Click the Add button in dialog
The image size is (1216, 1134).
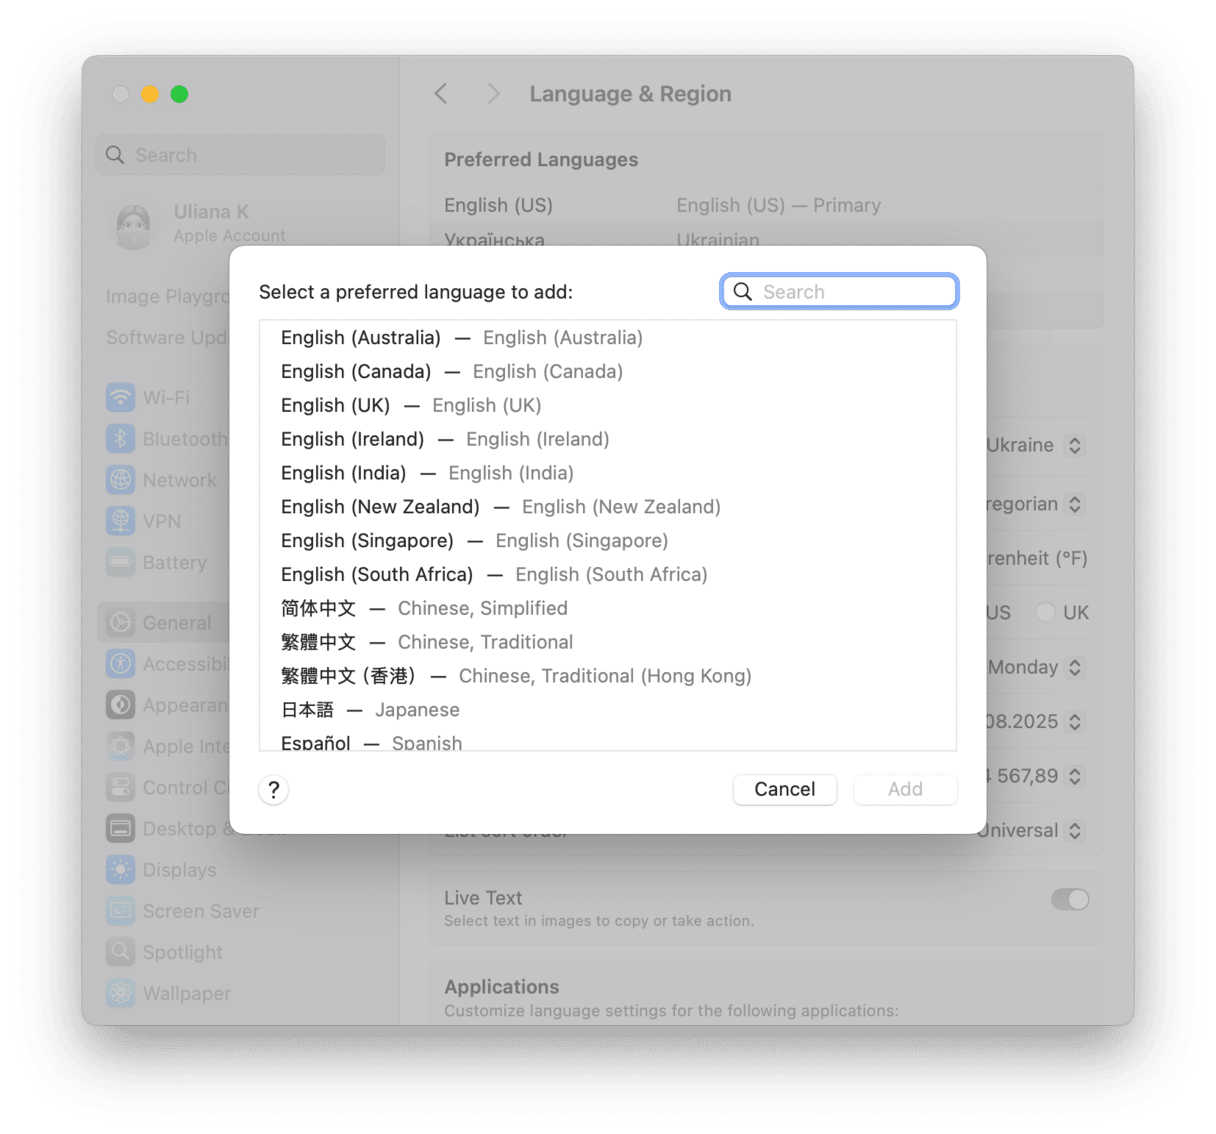pyautogui.click(x=905, y=789)
